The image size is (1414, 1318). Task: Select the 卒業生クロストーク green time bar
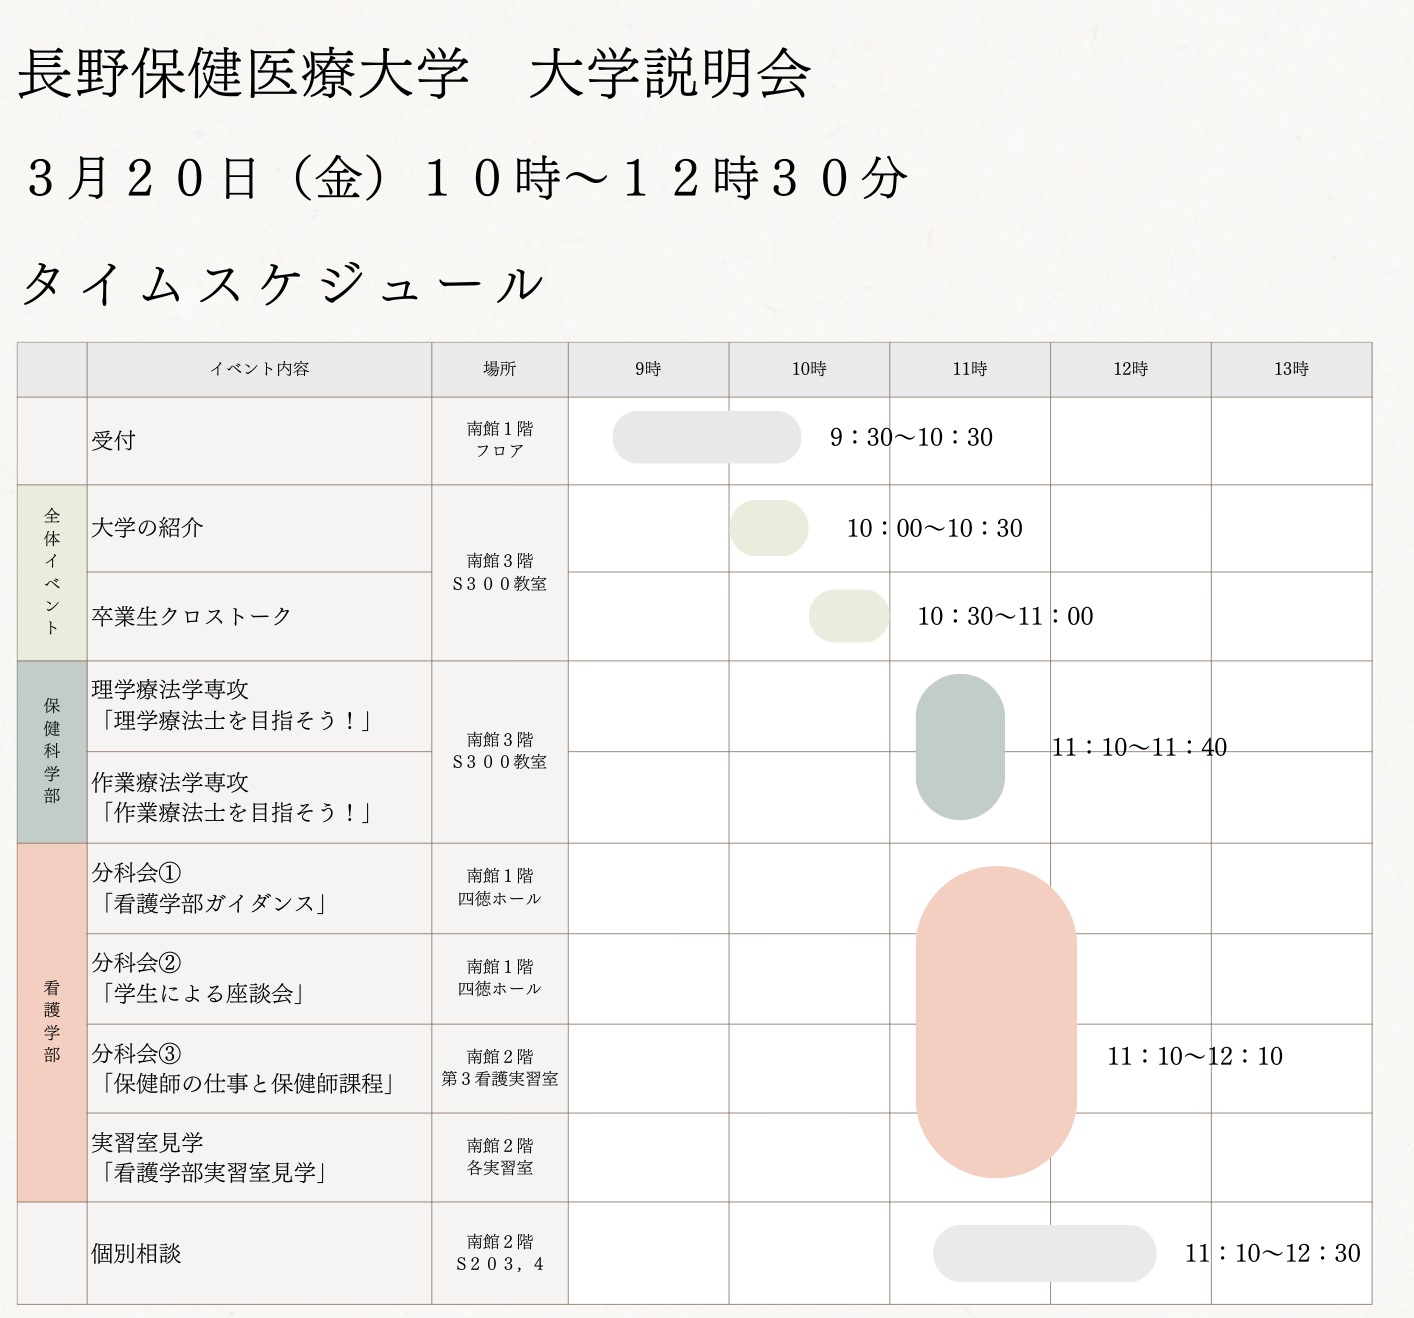point(849,616)
